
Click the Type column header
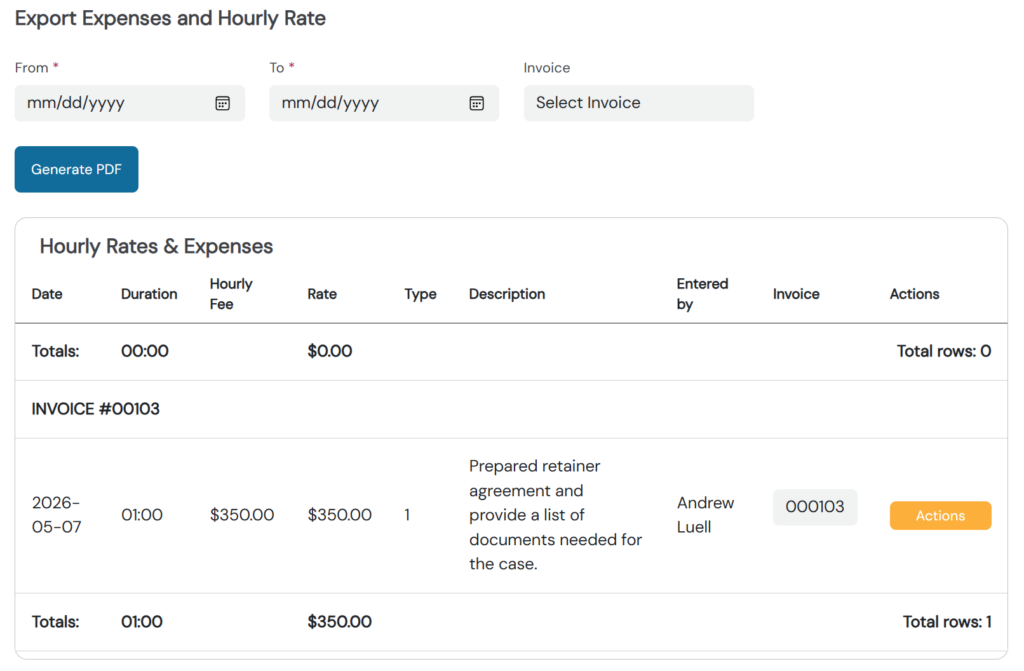pyautogui.click(x=420, y=294)
